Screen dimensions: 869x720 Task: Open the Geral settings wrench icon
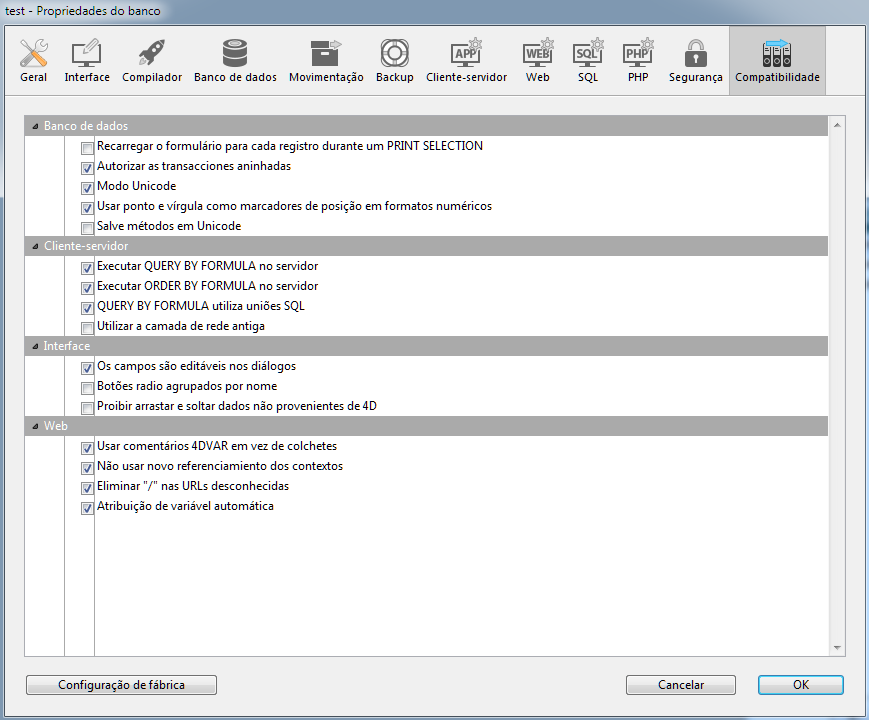33,54
